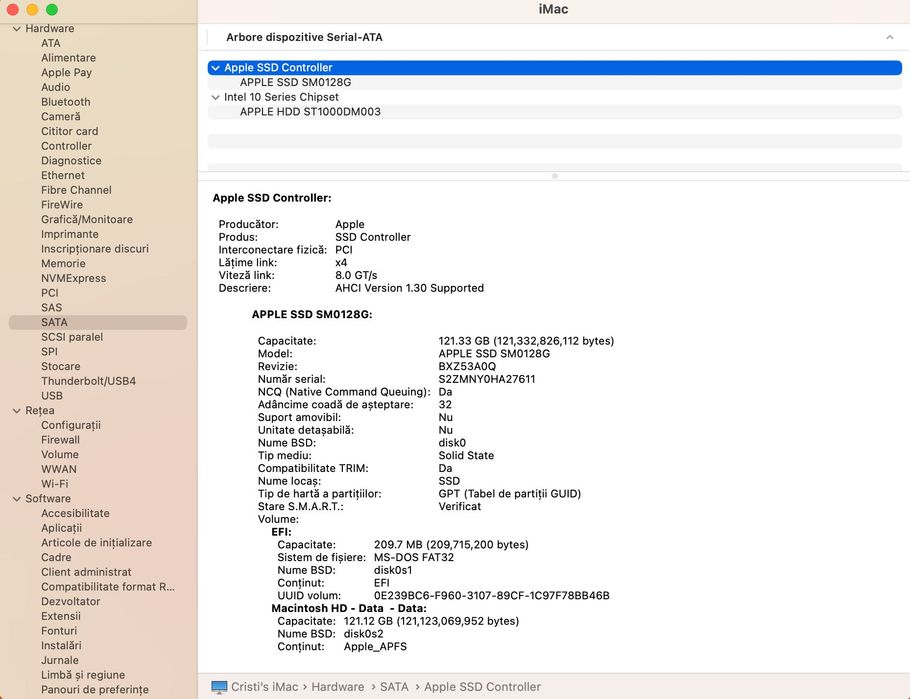The width and height of the screenshot is (910, 699).
Task: Select Diagnostice category
Action: pyautogui.click(x=71, y=160)
